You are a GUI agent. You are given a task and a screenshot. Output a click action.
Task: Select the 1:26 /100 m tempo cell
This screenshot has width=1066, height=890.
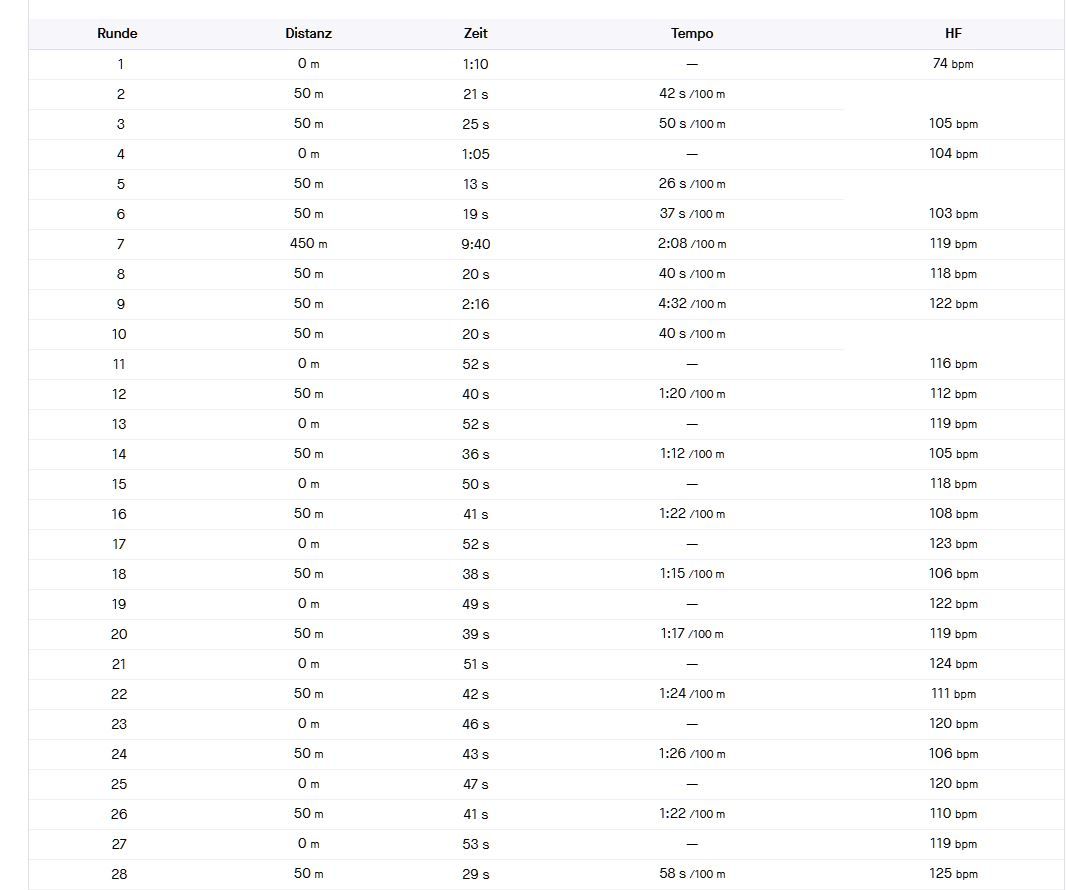(x=692, y=754)
